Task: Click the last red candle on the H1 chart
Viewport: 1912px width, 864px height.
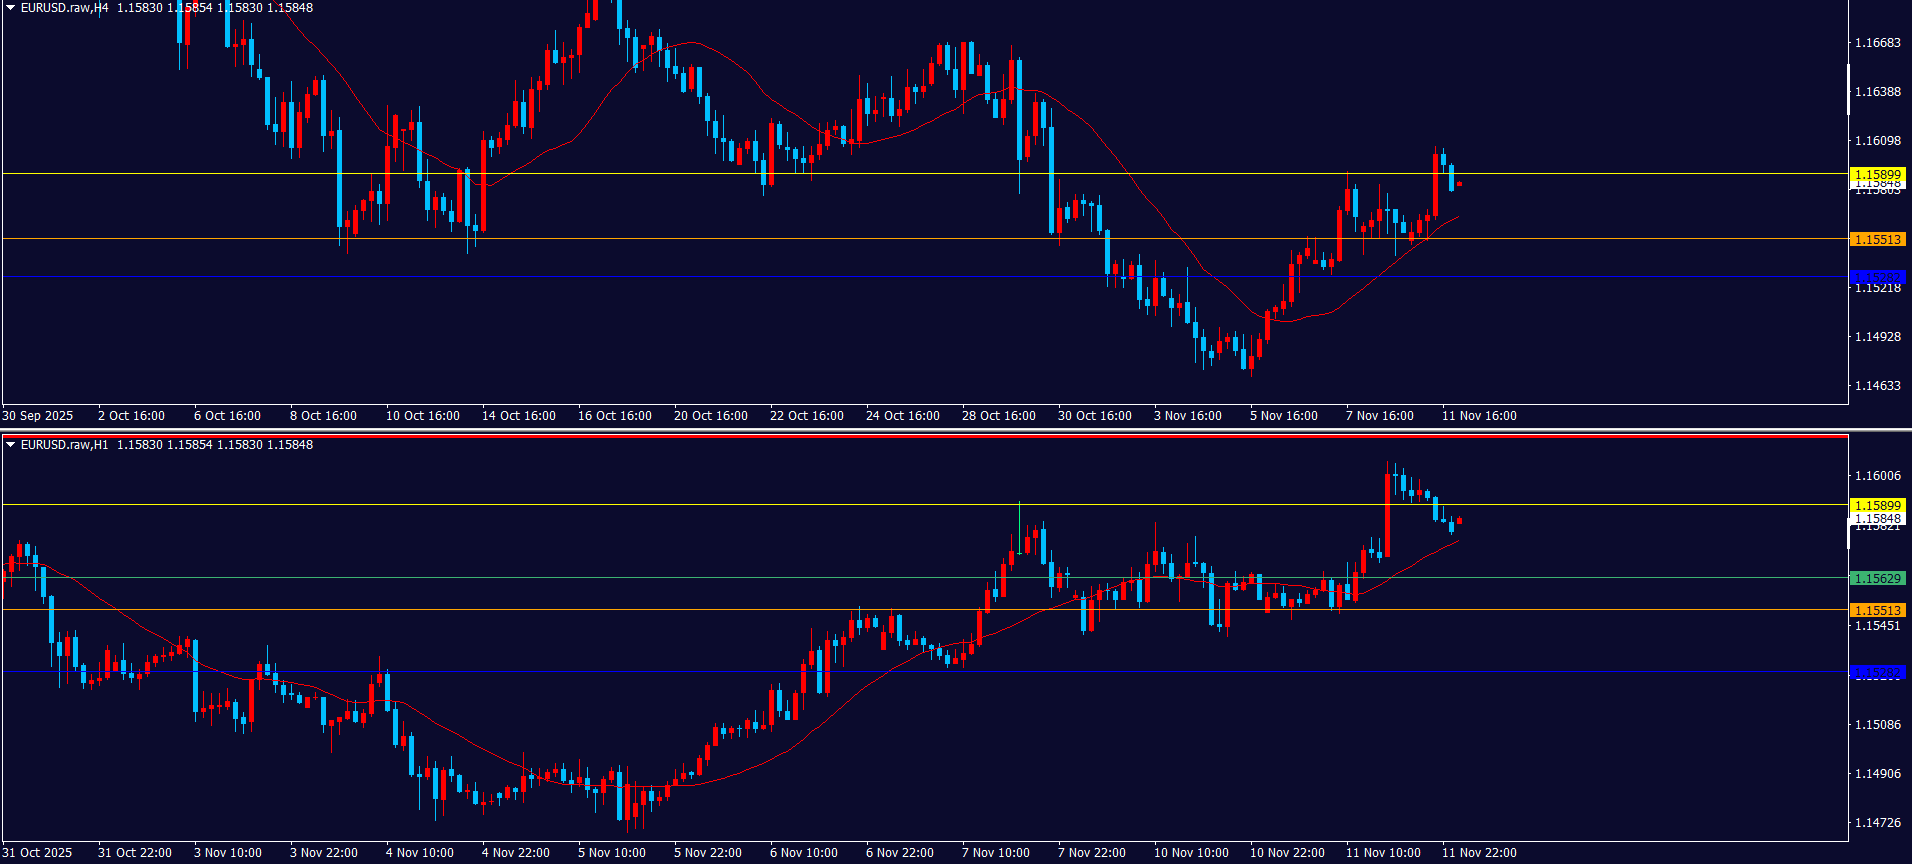Action: (x=1459, y=520)
